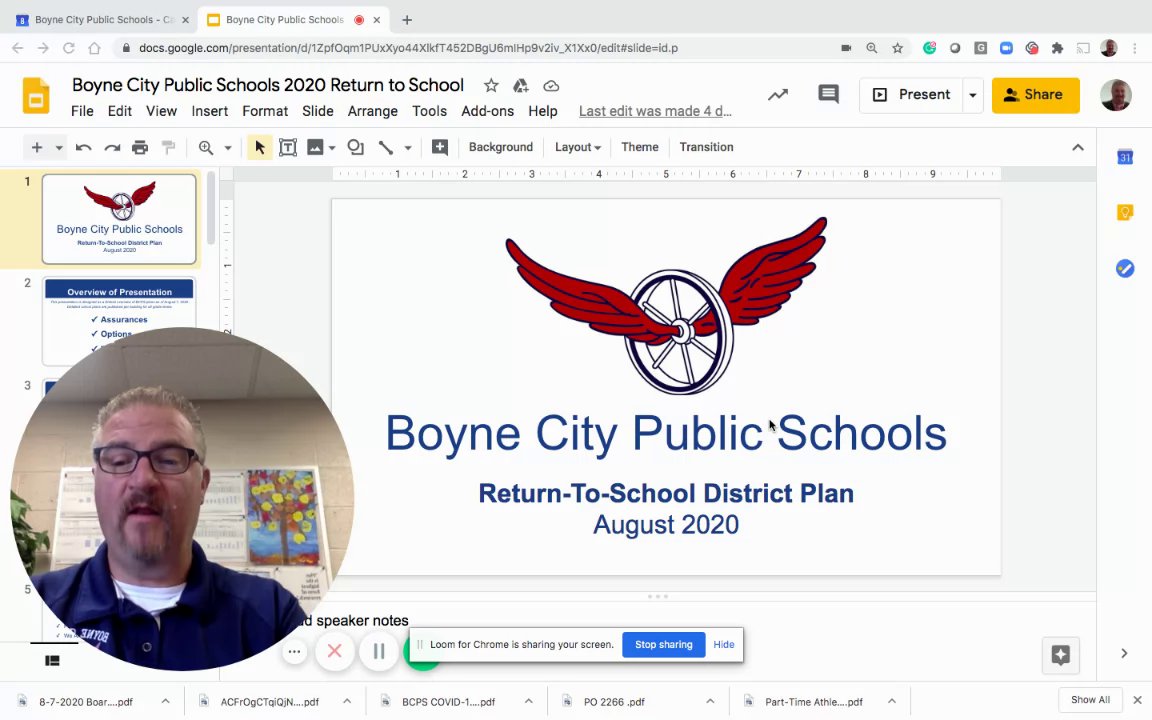This screenshot has width=1152, height=720.
Task: Open a new browser tab
Action: click(x=407, y=20)
